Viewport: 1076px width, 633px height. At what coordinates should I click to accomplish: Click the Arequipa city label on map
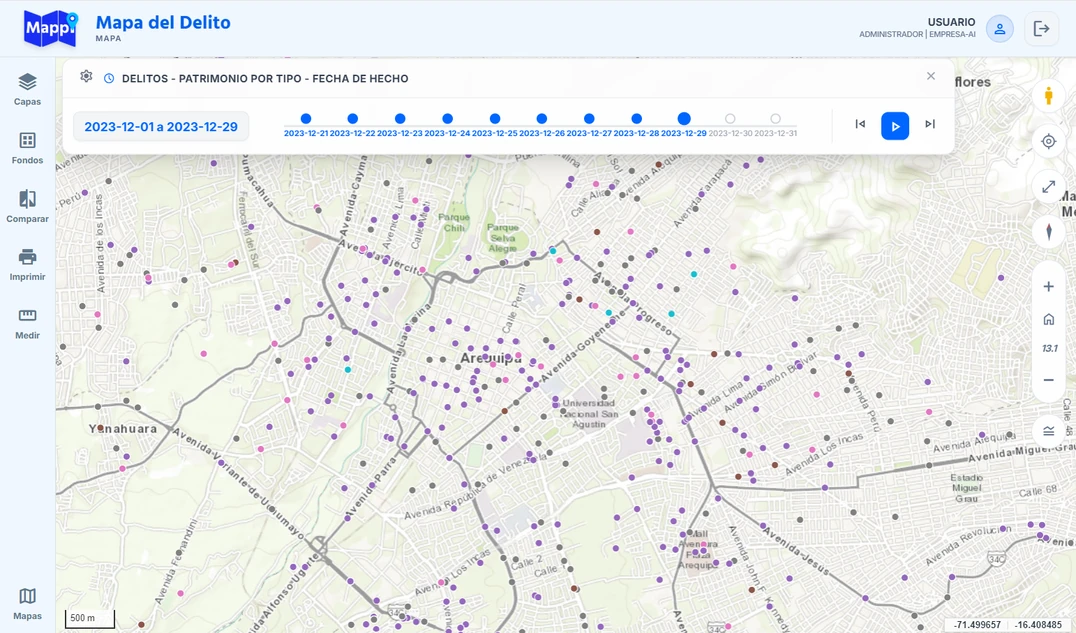coord(491,358)
